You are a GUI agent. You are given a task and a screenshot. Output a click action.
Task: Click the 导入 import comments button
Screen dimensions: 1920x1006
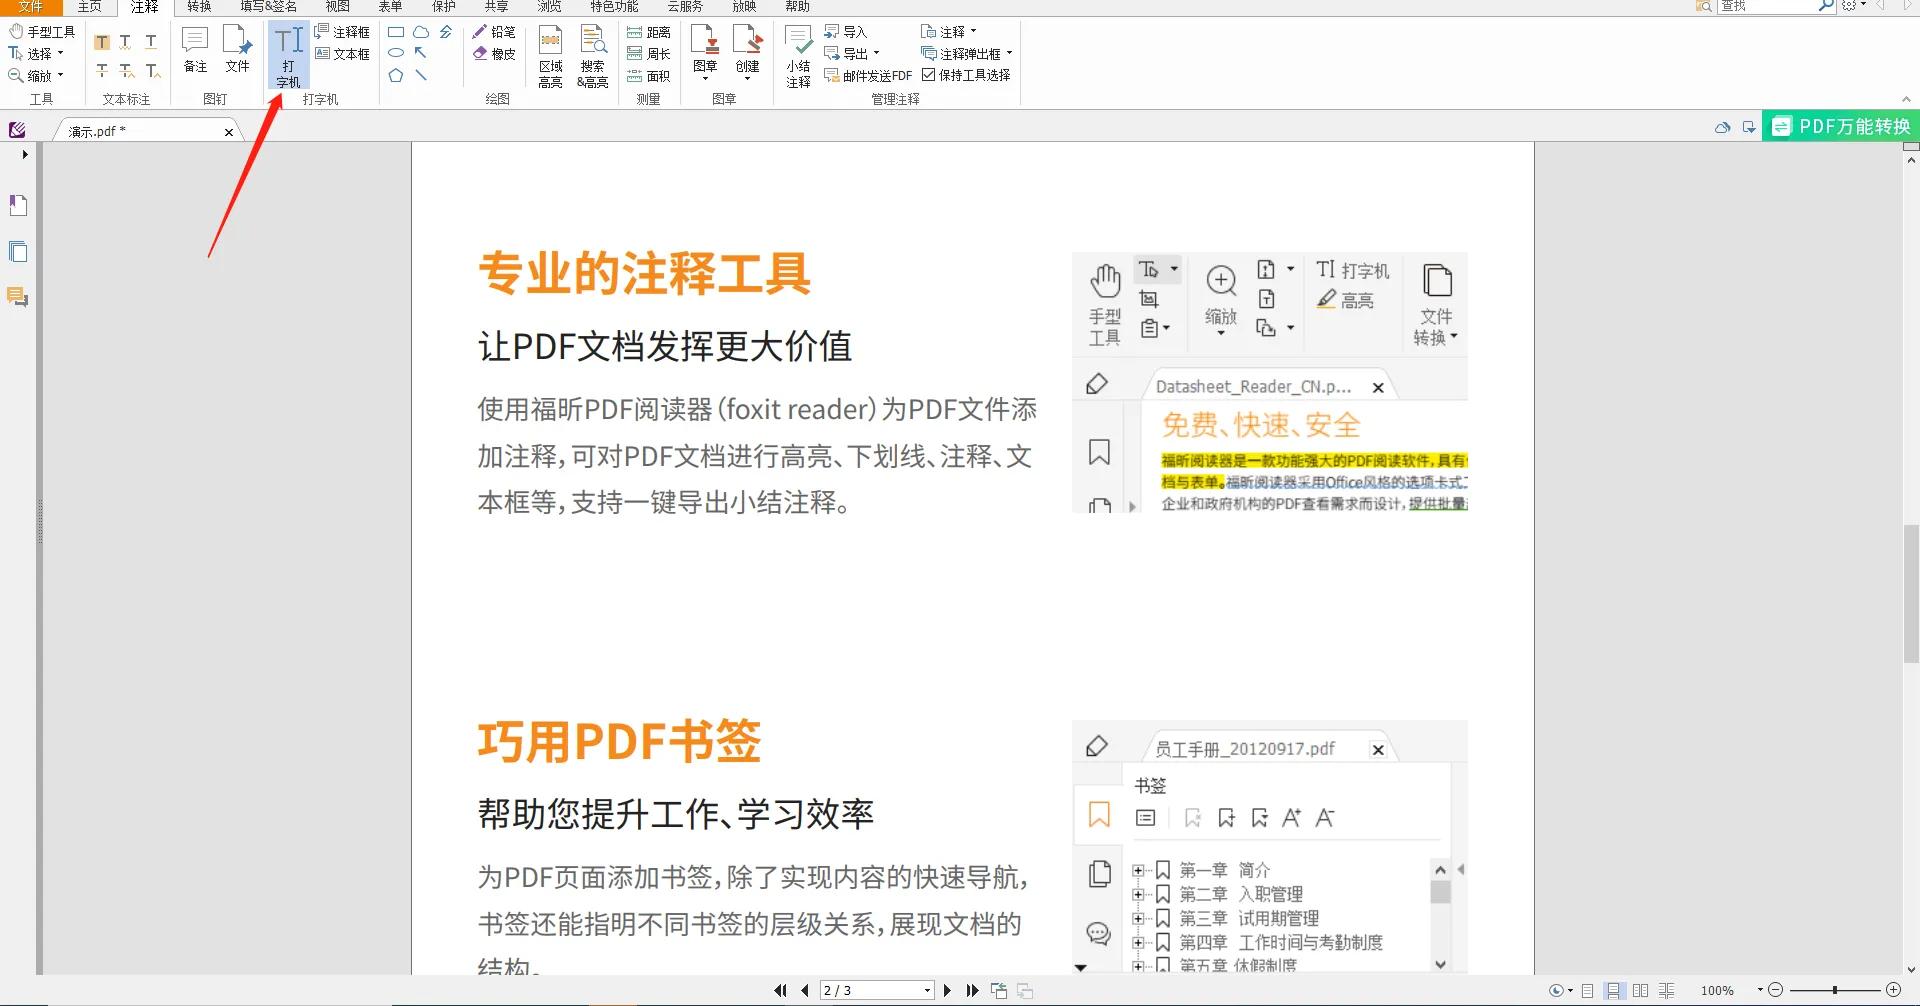[x=845, y=32]
